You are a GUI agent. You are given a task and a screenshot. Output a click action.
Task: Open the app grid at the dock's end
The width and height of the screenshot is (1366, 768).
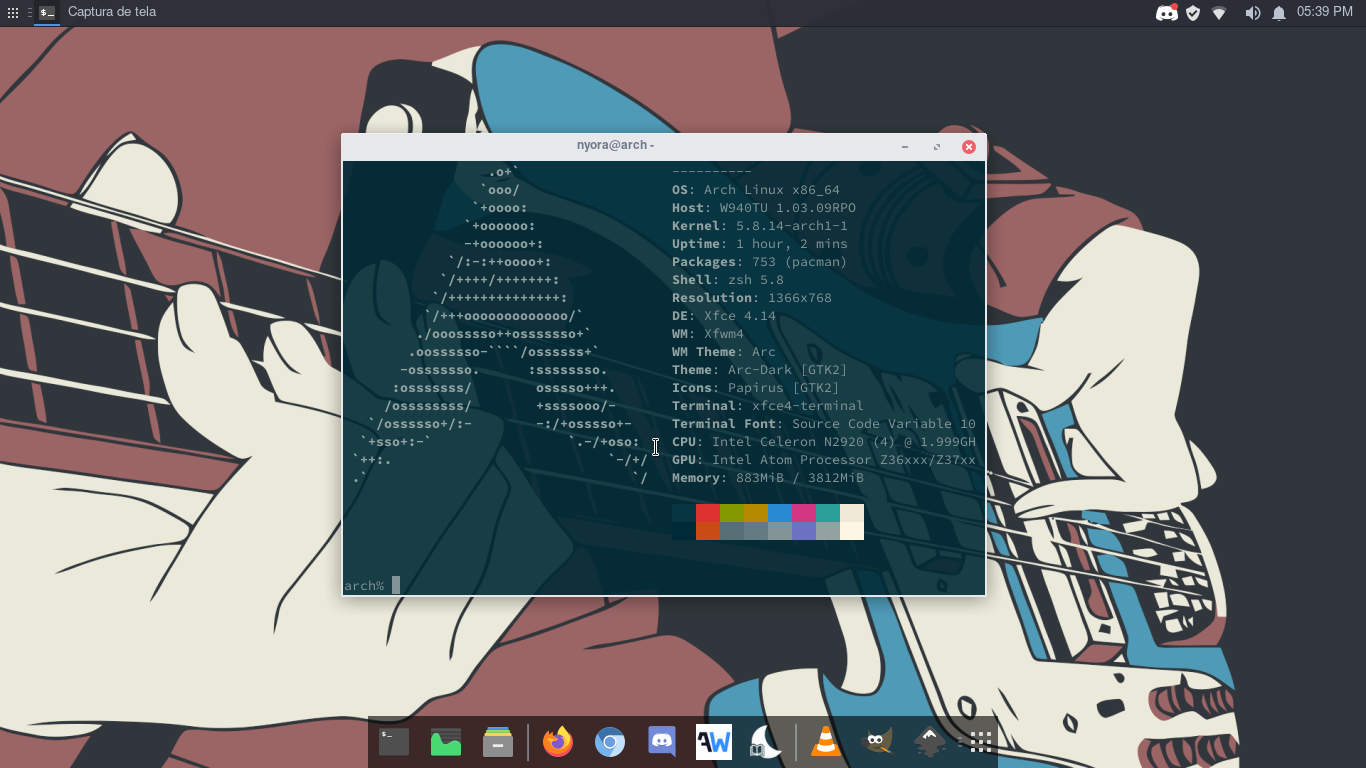click(x=981, y=742)
